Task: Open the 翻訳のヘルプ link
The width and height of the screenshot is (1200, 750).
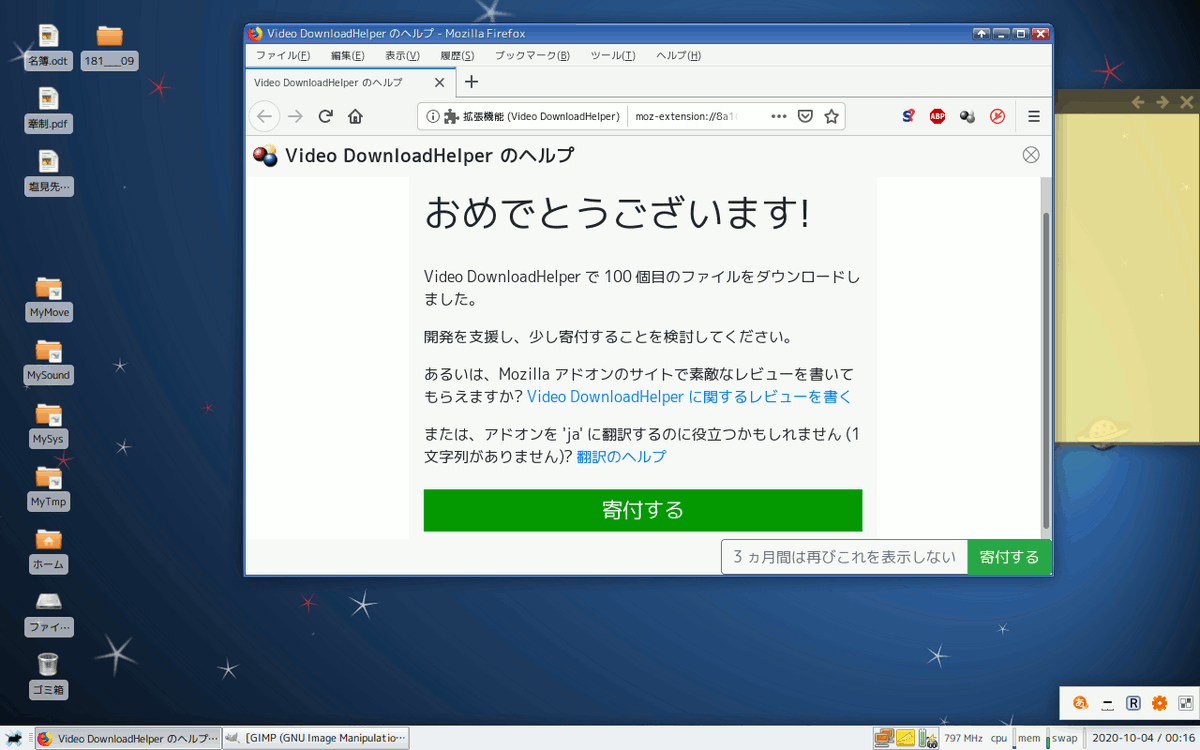Action: click(x=621, y=457)
